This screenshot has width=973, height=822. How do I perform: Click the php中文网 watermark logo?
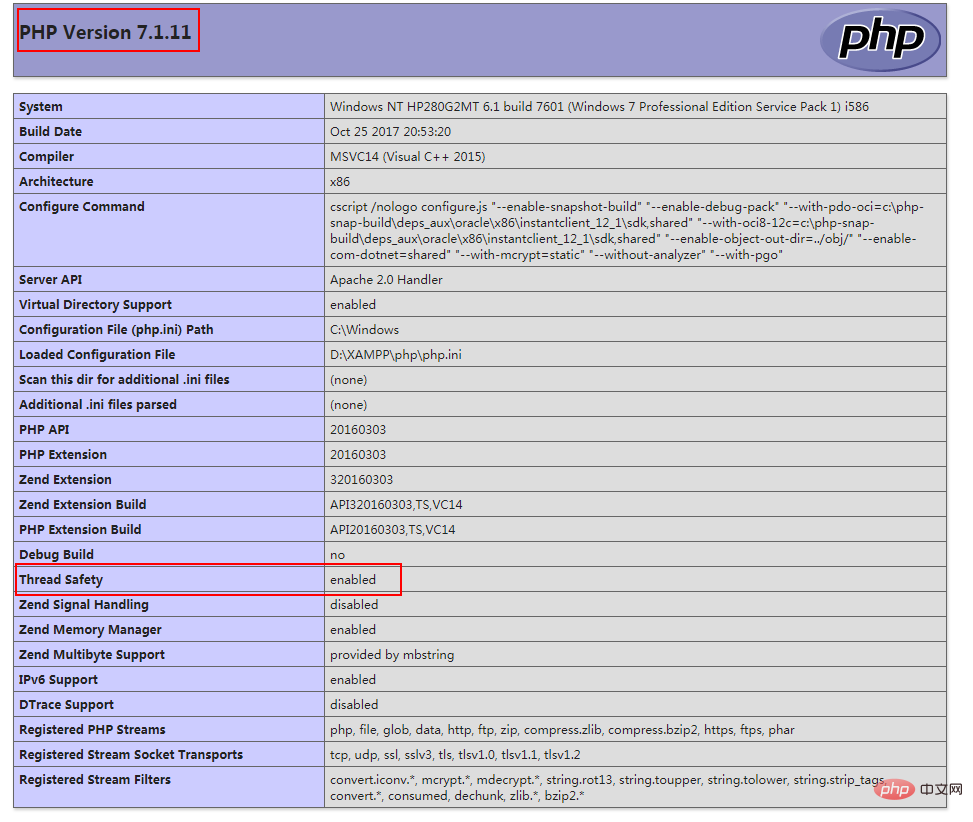917,788
